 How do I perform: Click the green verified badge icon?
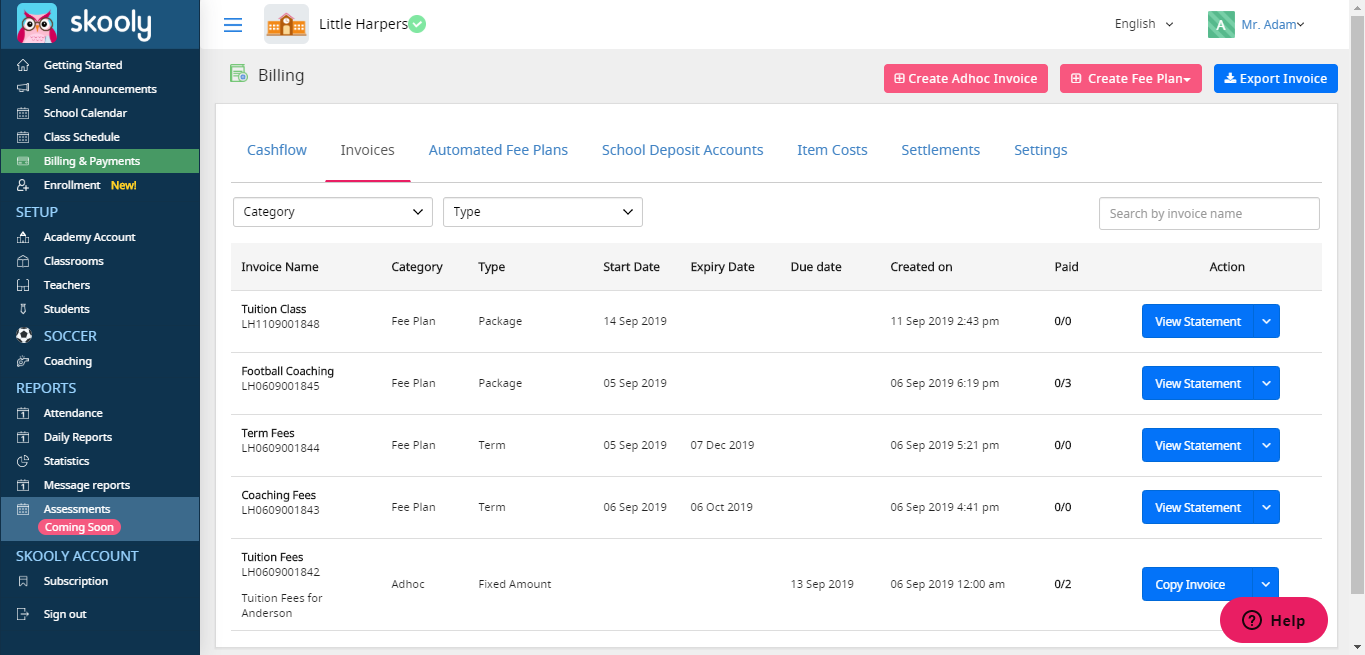[x=417, y=24]
